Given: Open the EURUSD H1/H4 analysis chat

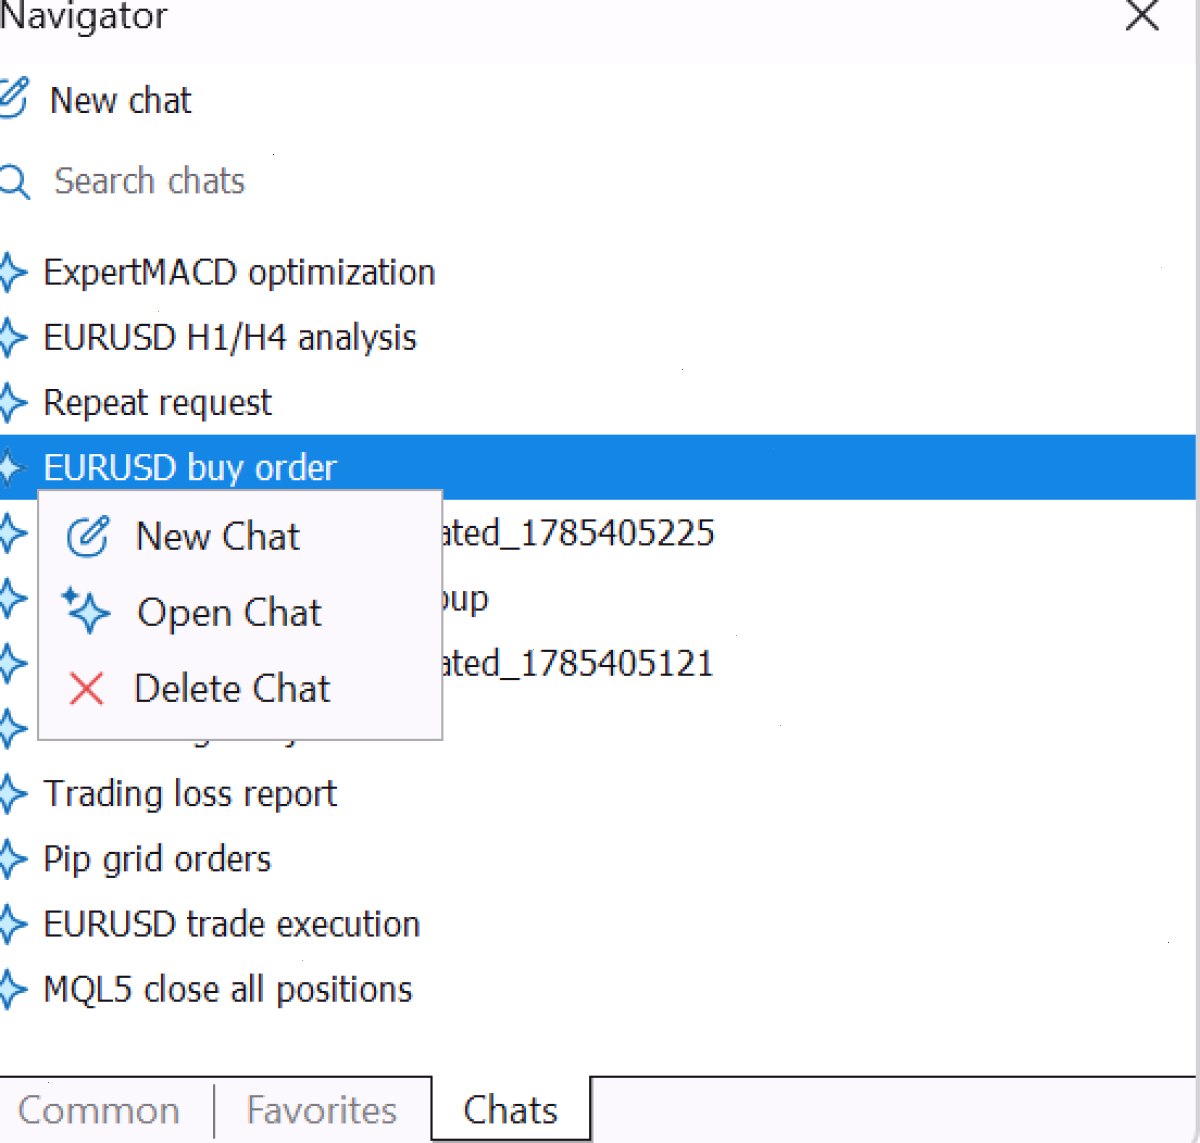Looking at the screenshot, I should tap(598, 338).
